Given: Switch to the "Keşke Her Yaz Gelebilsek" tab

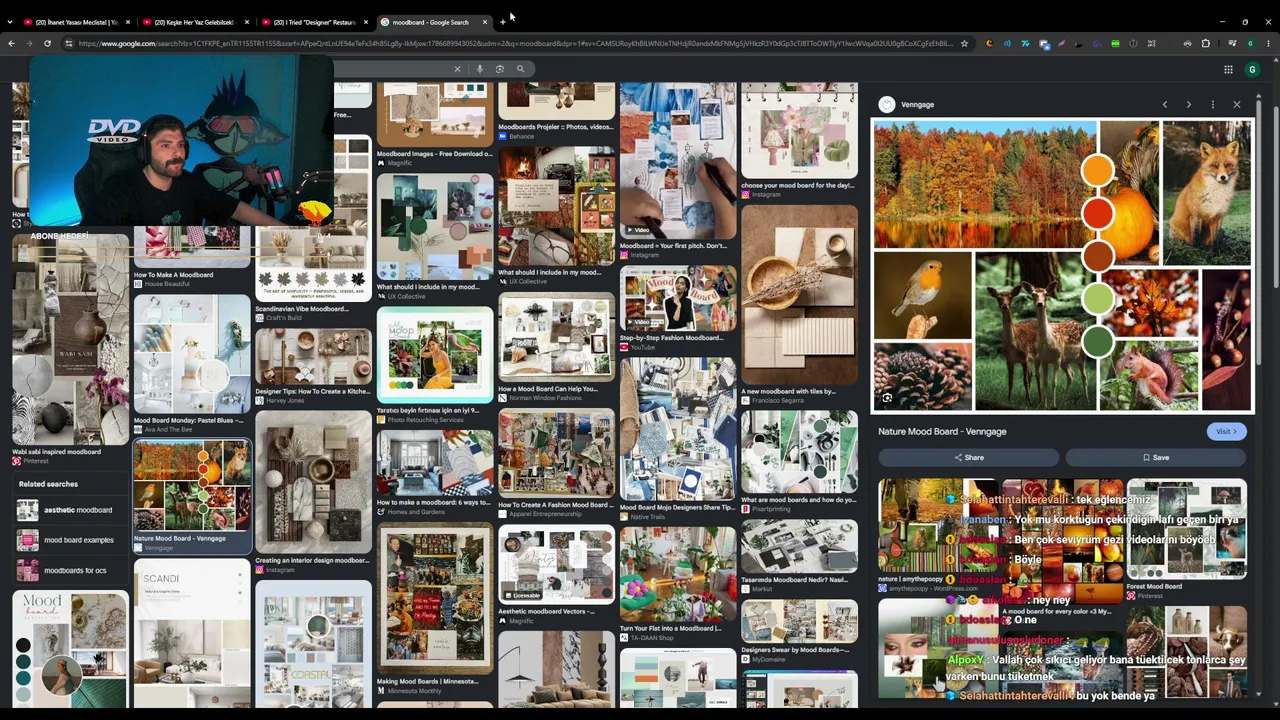Looking at the screenshot, I should coord(195,22).
